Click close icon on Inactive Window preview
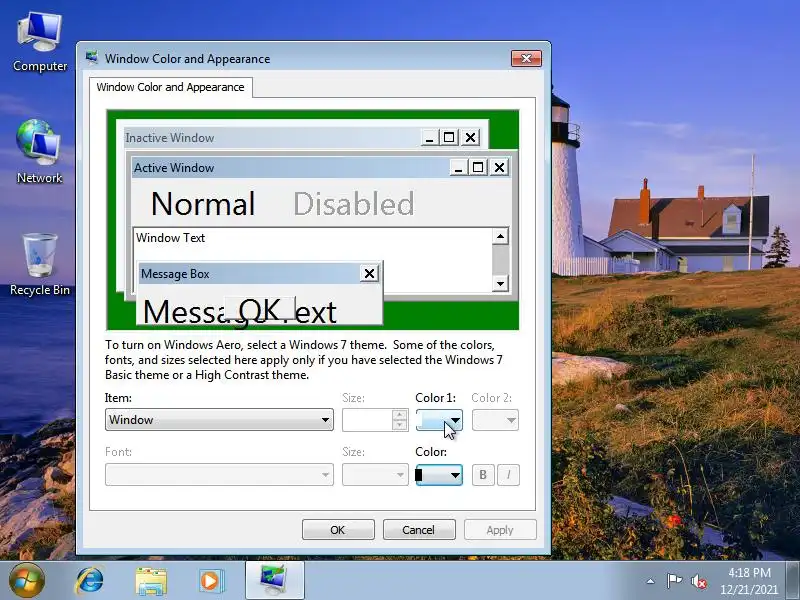Viewport: 800px width, 600px height. pyautogui.click(x=470, y=138)
